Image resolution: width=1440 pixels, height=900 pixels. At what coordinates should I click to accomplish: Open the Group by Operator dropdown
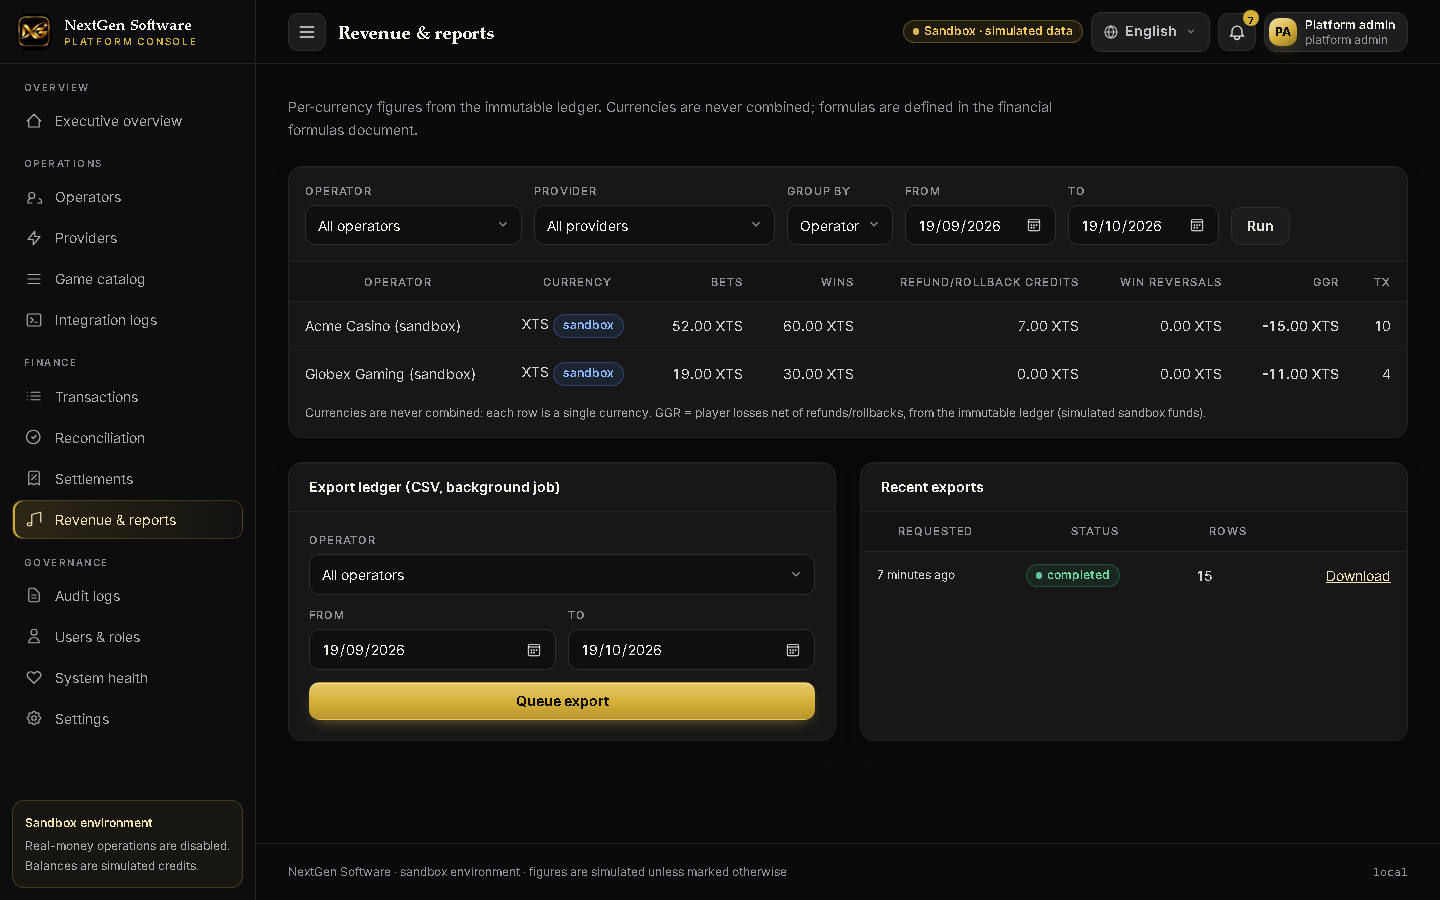840,225
